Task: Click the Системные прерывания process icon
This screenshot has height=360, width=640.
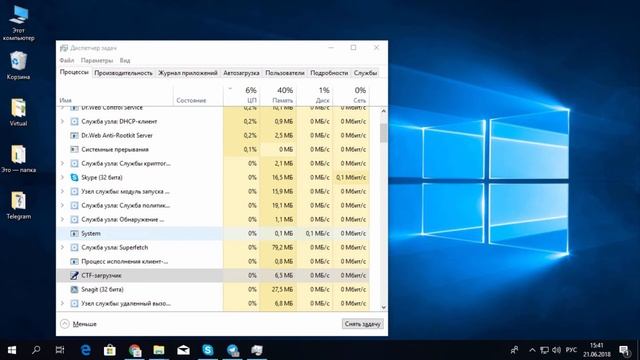Action: [x=74, y=149]
